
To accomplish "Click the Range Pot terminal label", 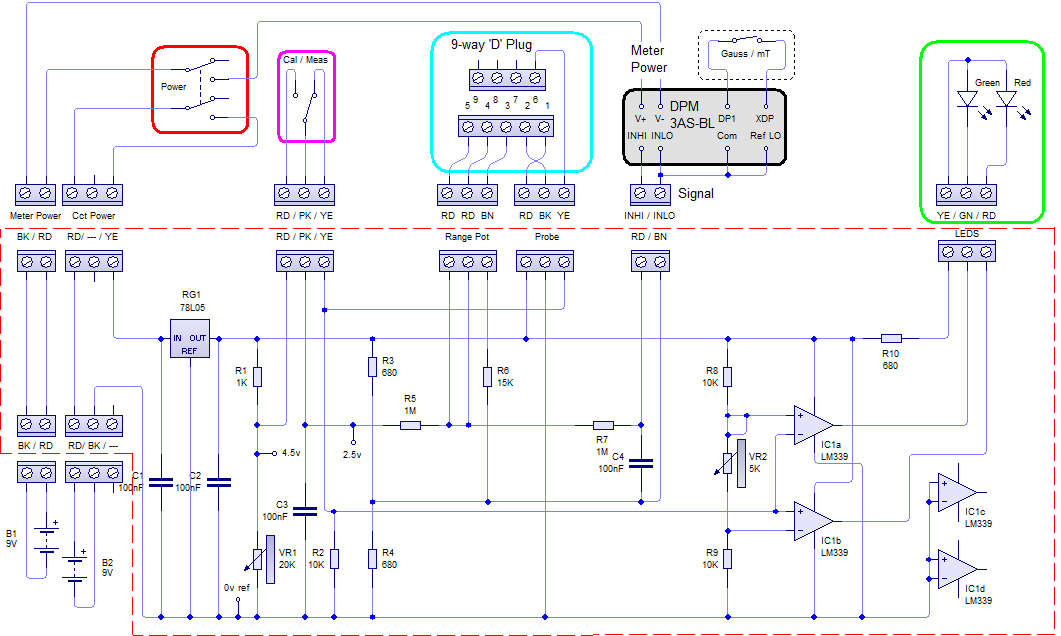I will (466, 237).
